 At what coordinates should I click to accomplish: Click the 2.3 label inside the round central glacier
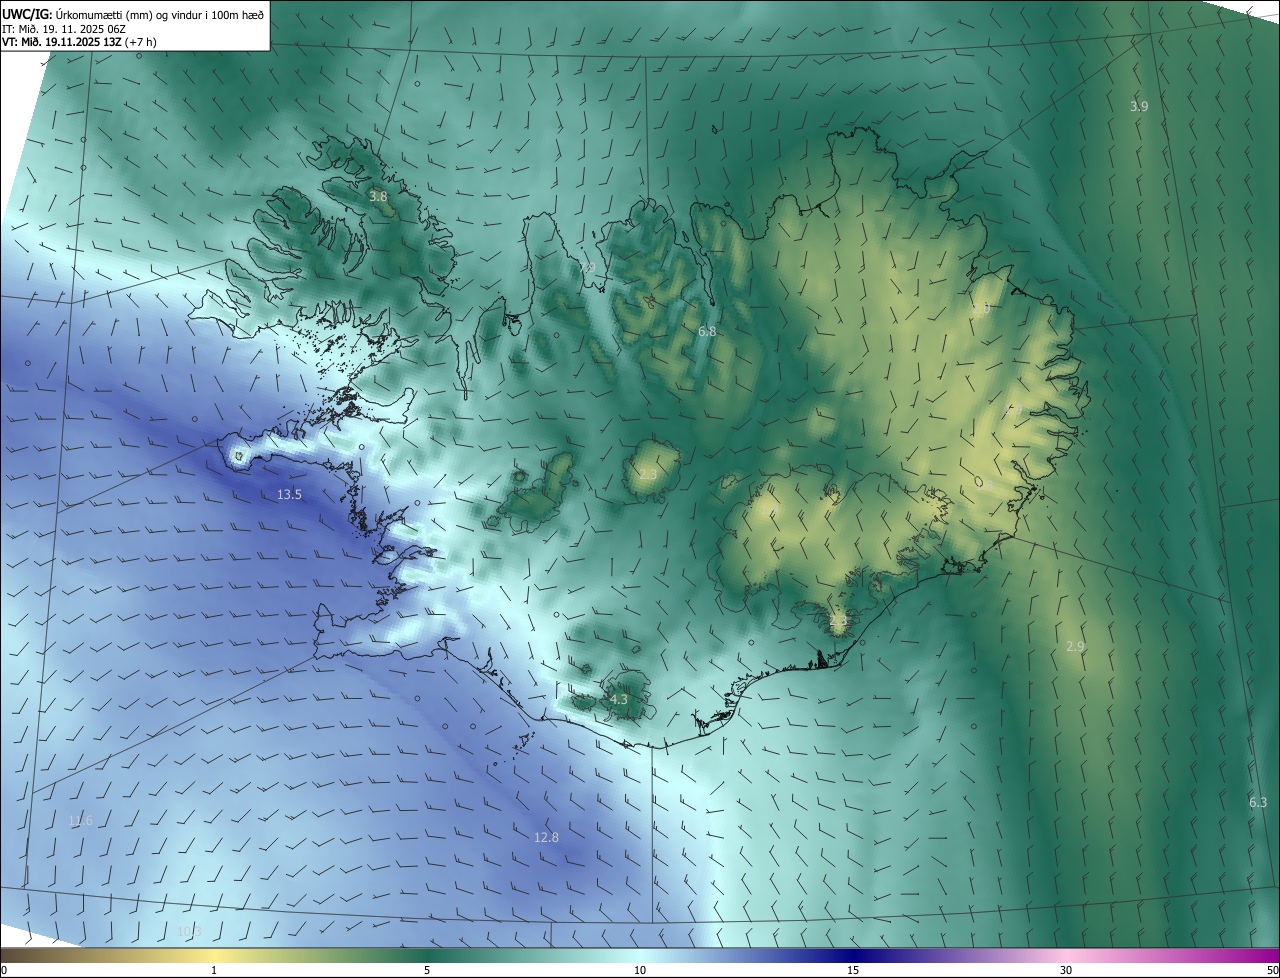pyautogui.click(x=648, y=474)
